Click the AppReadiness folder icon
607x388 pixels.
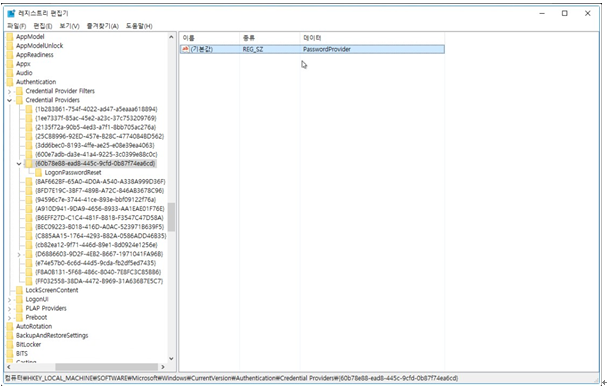tap(10, 55)
